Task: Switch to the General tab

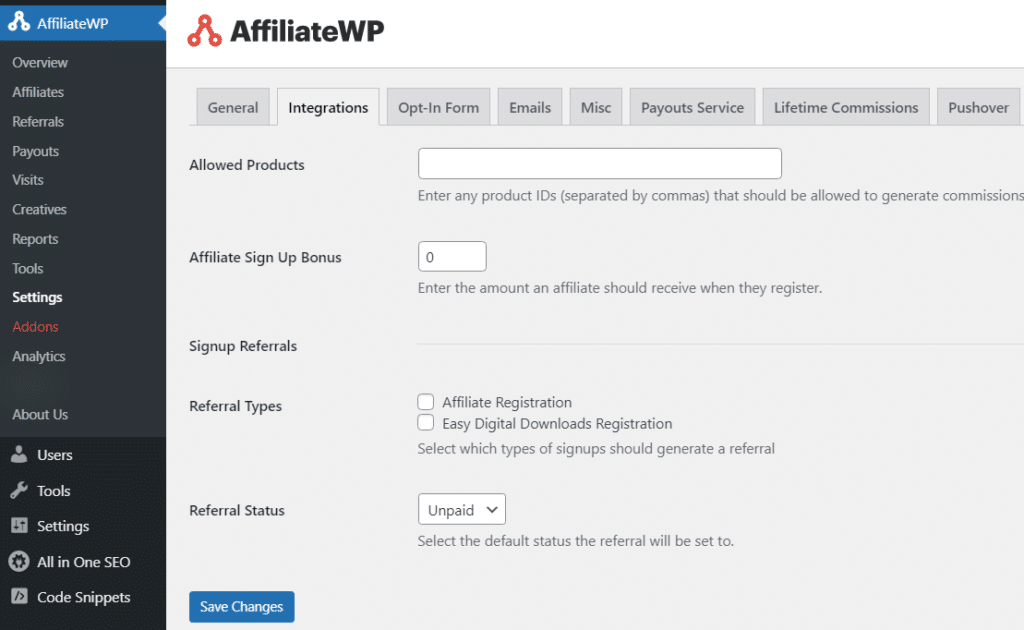Action: pos(232,107)
